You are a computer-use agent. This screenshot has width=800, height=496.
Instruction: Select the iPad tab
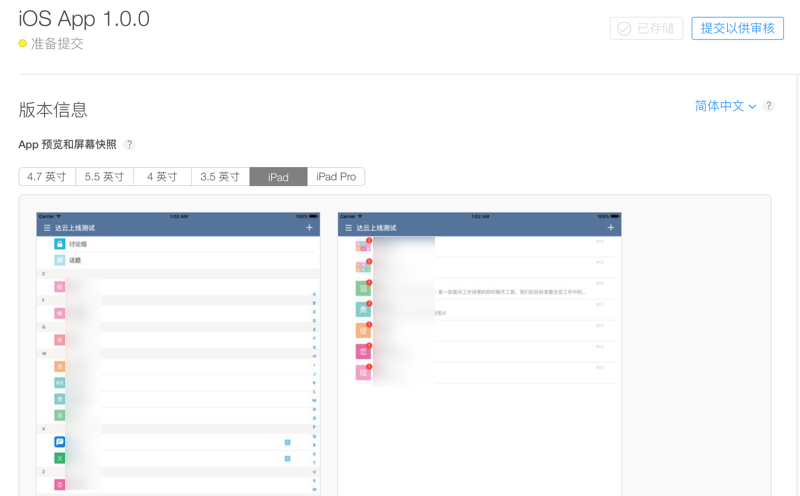coord(278,177)
